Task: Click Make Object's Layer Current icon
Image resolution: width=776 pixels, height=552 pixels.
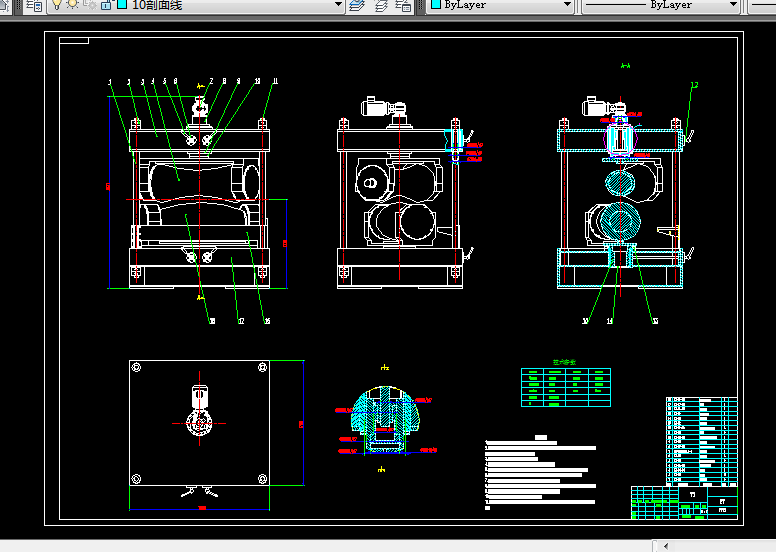Action: (357, 5)
